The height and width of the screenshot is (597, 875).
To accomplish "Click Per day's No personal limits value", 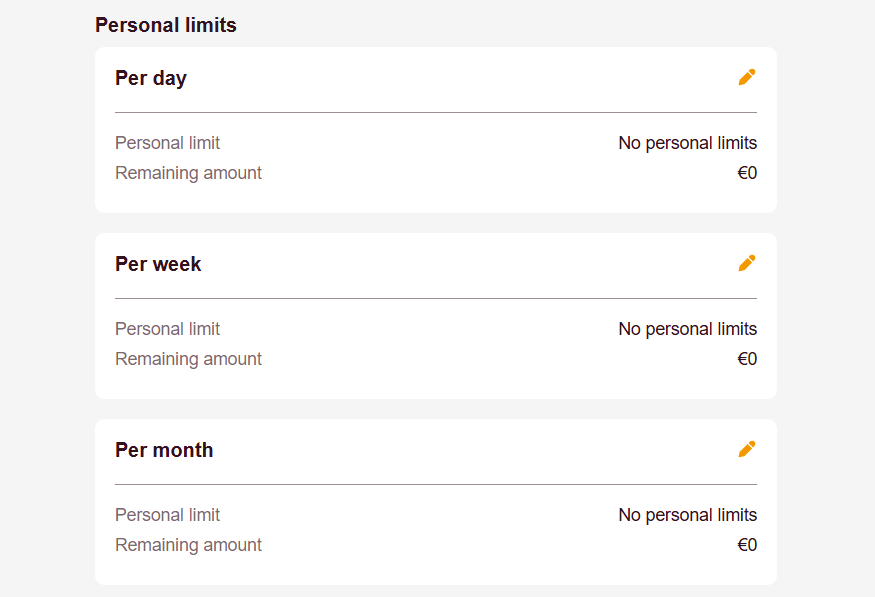I will click(688, 143).
